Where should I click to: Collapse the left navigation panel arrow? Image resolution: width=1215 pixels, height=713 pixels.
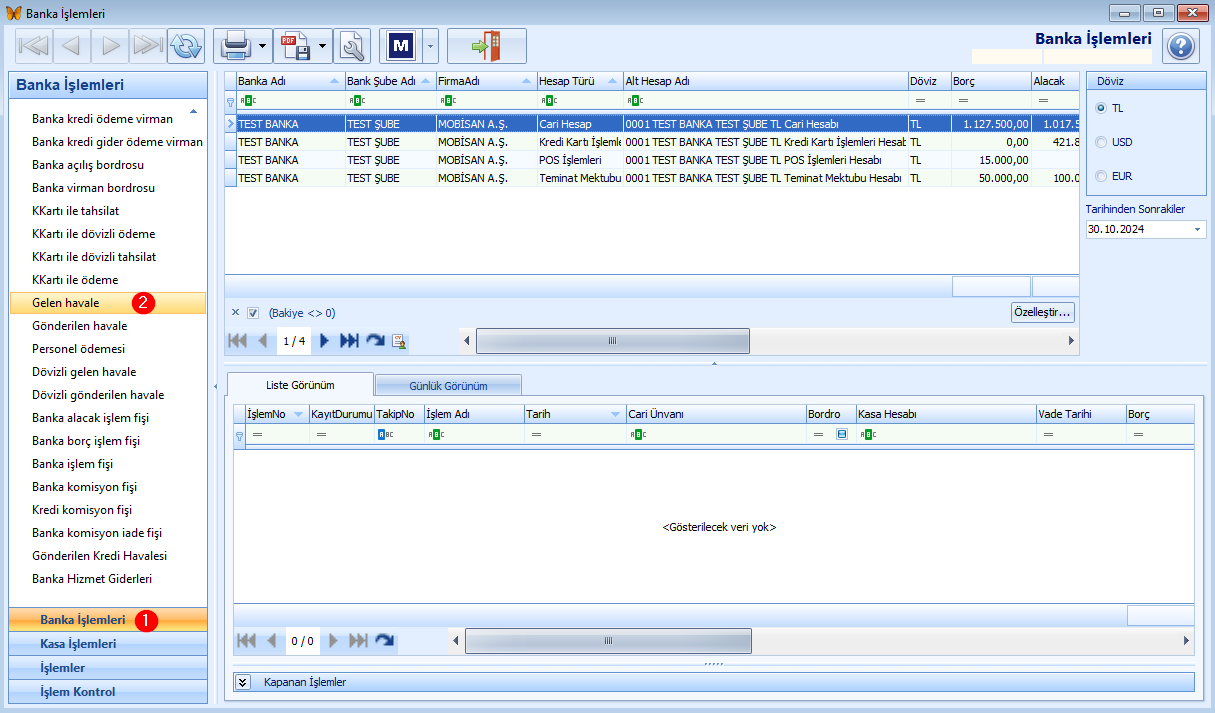[216, 386]
